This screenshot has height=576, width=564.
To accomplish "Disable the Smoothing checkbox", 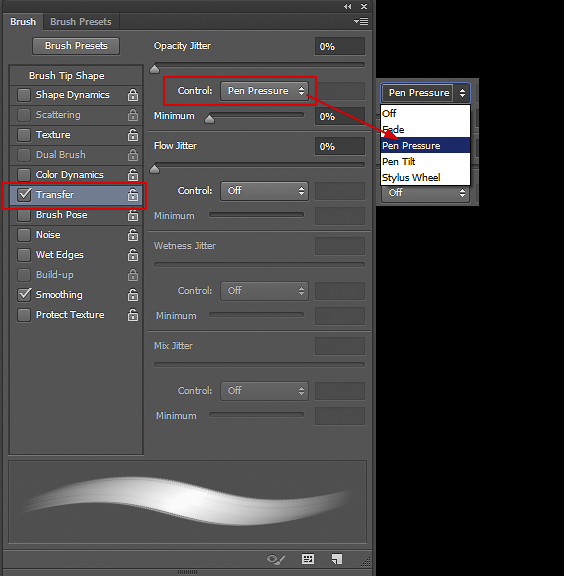I will pyautogui.click(x=24, y=294).
